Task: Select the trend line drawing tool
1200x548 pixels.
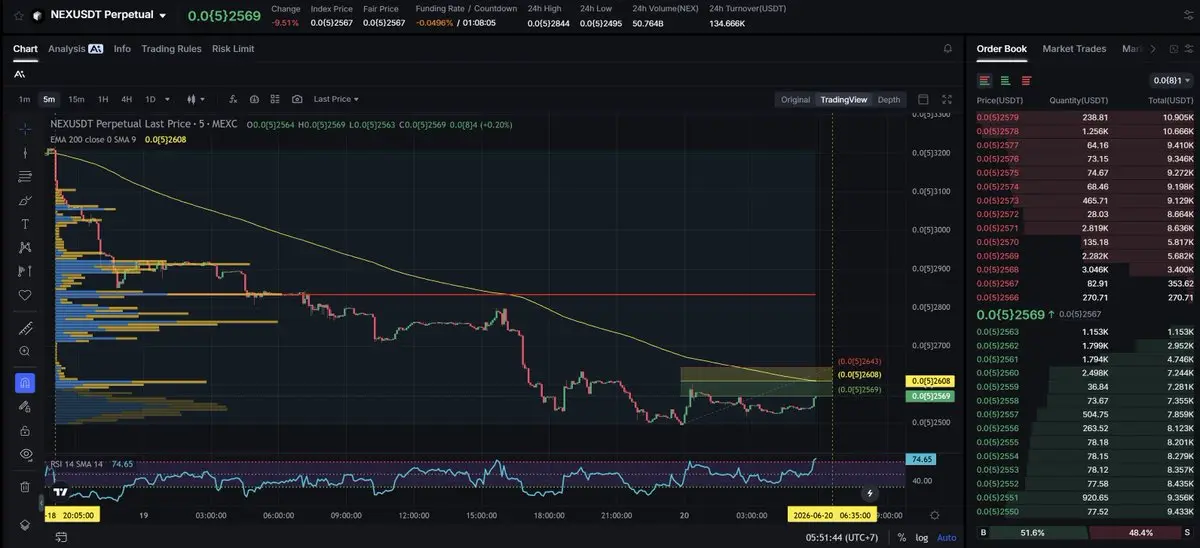Action: coord(25,153)
